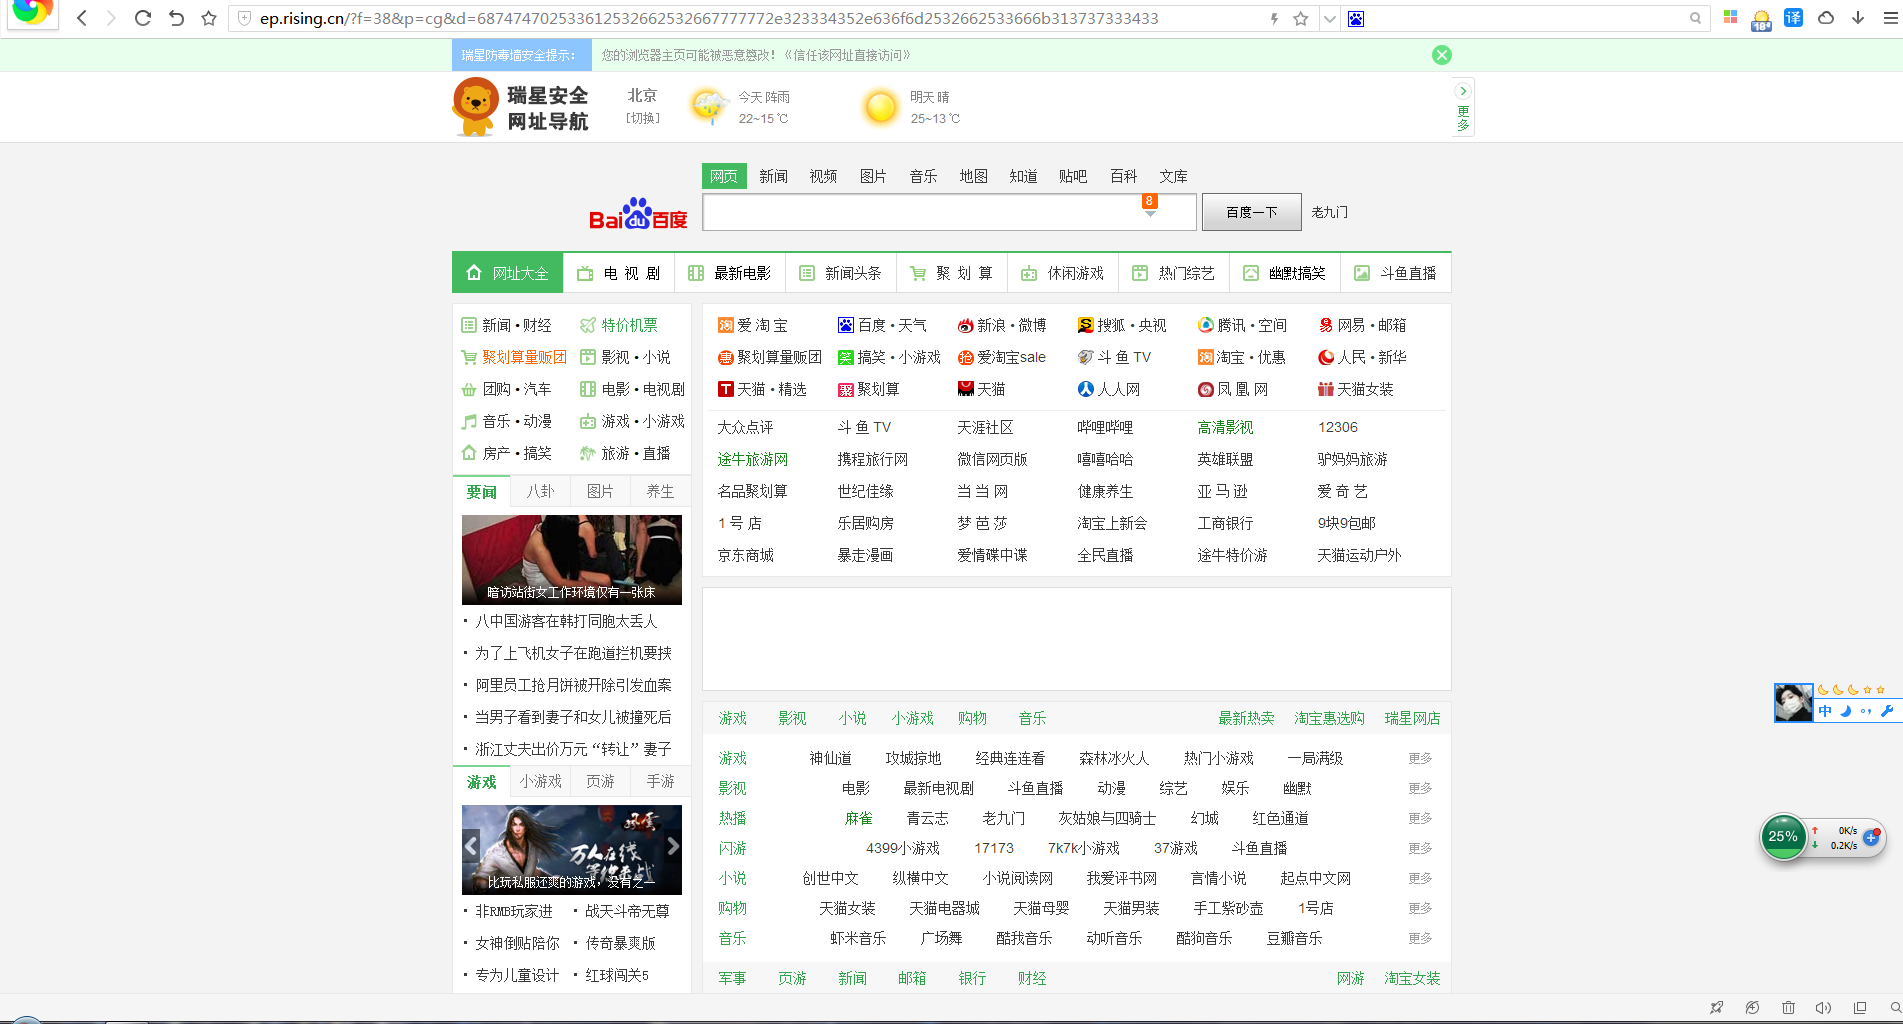Open the translate extension icon
Viewport: 1903px width, 1024px height.
click(x=1793, y=18)
